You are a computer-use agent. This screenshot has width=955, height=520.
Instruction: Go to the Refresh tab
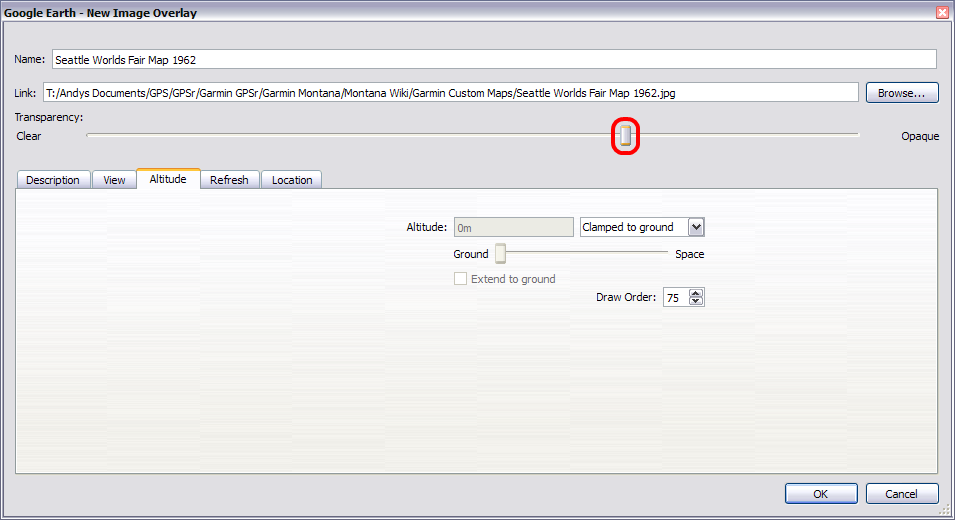[230, 180]
